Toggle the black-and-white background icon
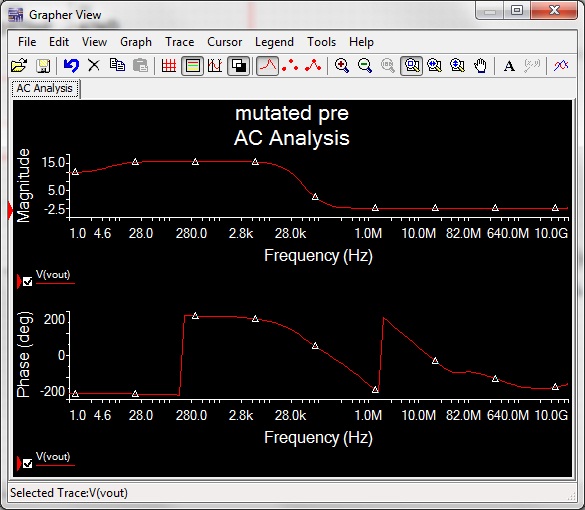 pos(238,66)
